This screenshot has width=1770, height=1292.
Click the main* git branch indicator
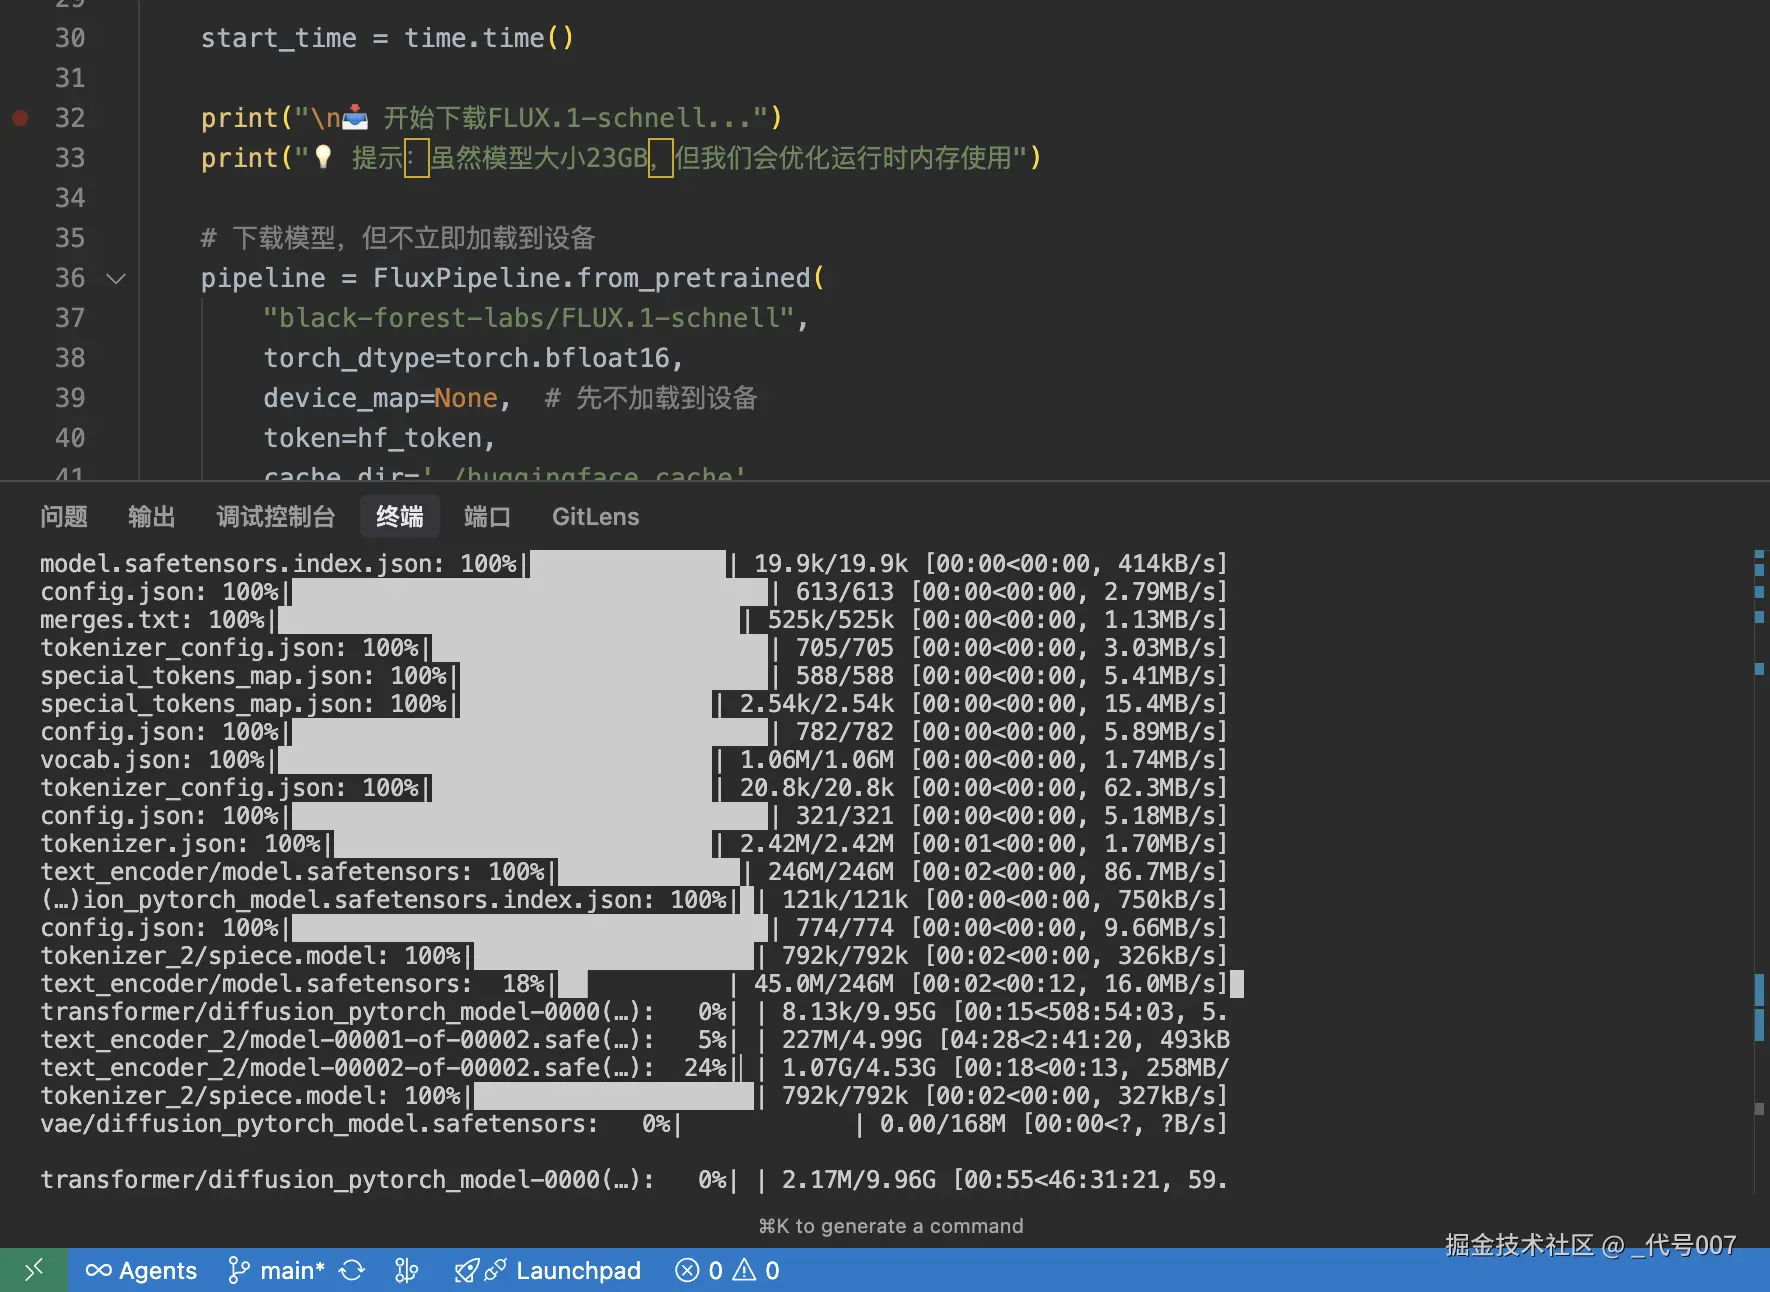tap(276, 1270)
